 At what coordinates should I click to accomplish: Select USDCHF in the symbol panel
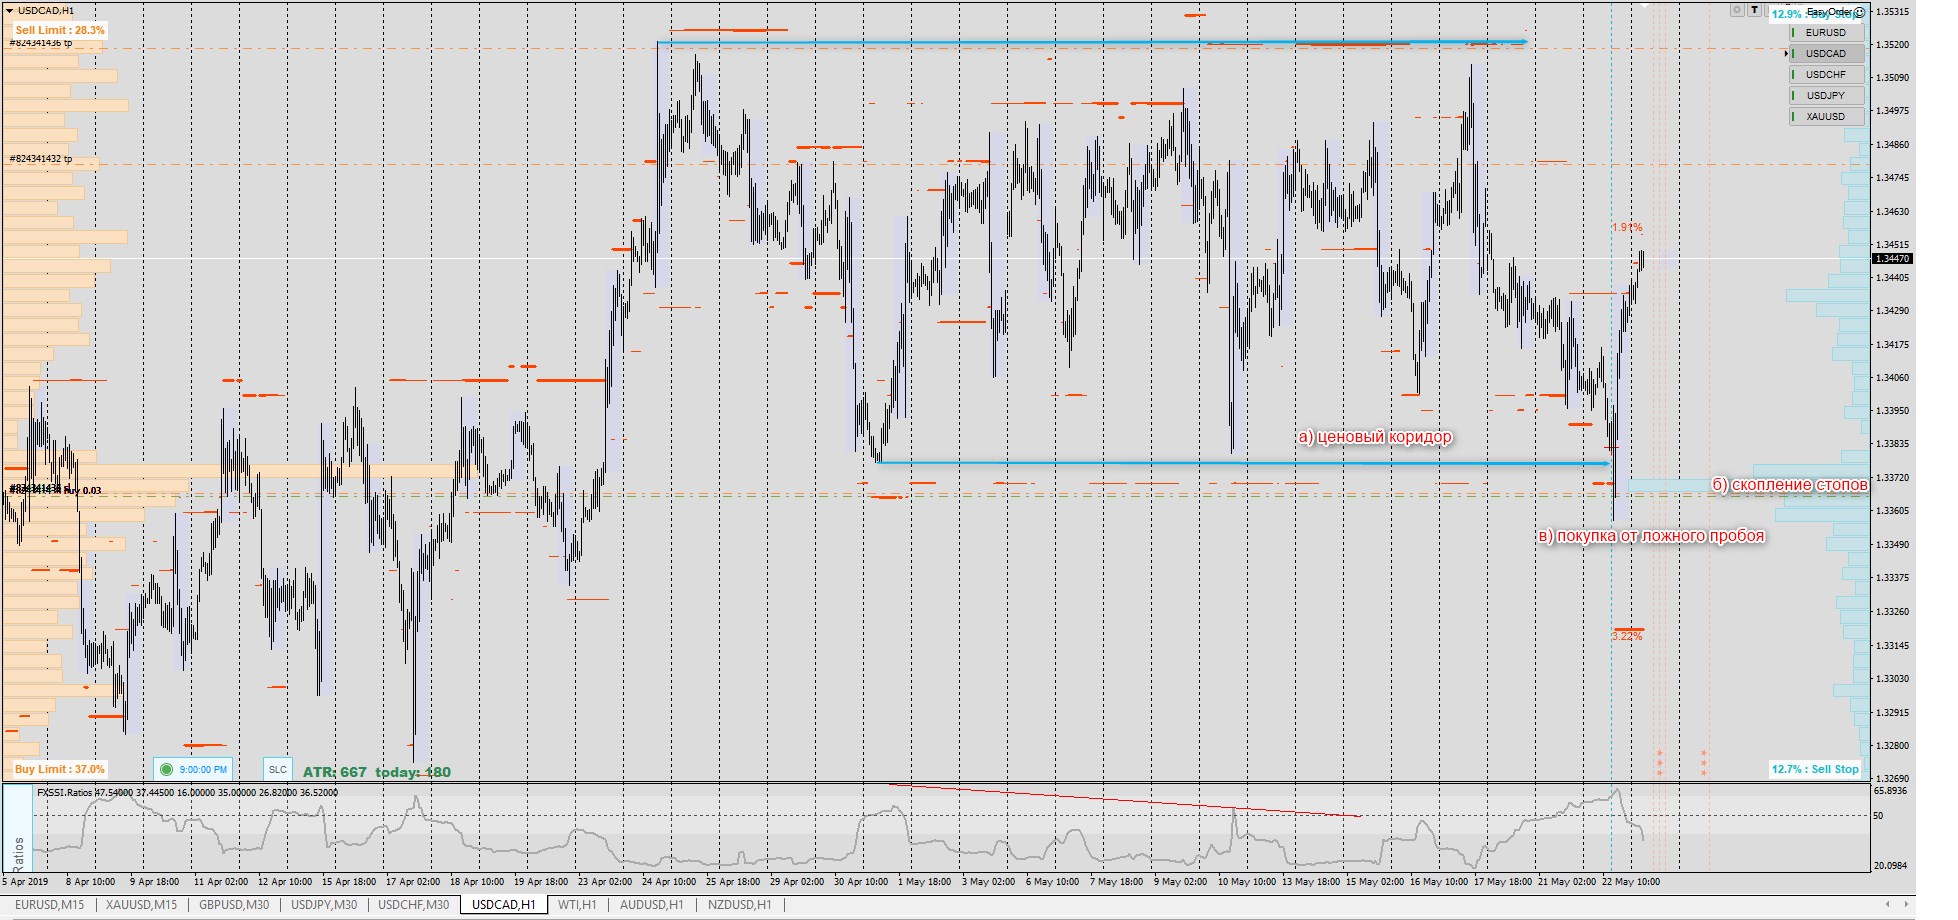click(x=1827, y=75)
